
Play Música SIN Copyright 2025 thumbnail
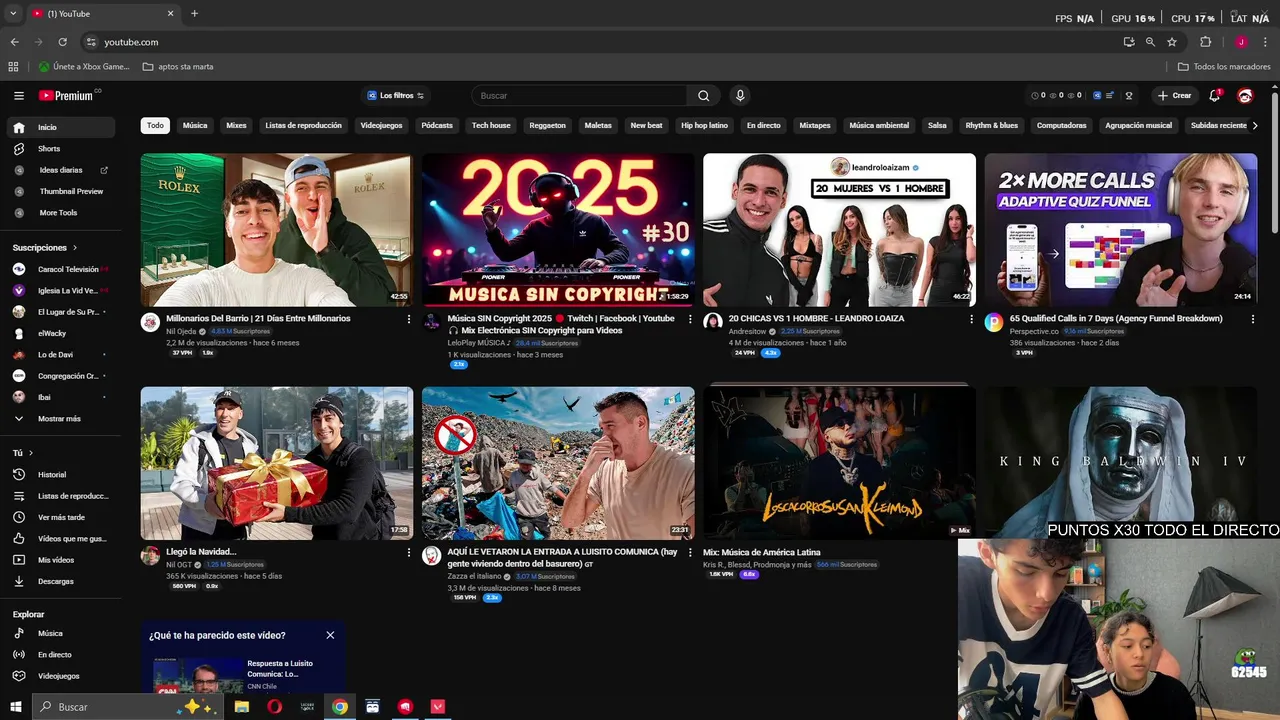tap(558, 230)
